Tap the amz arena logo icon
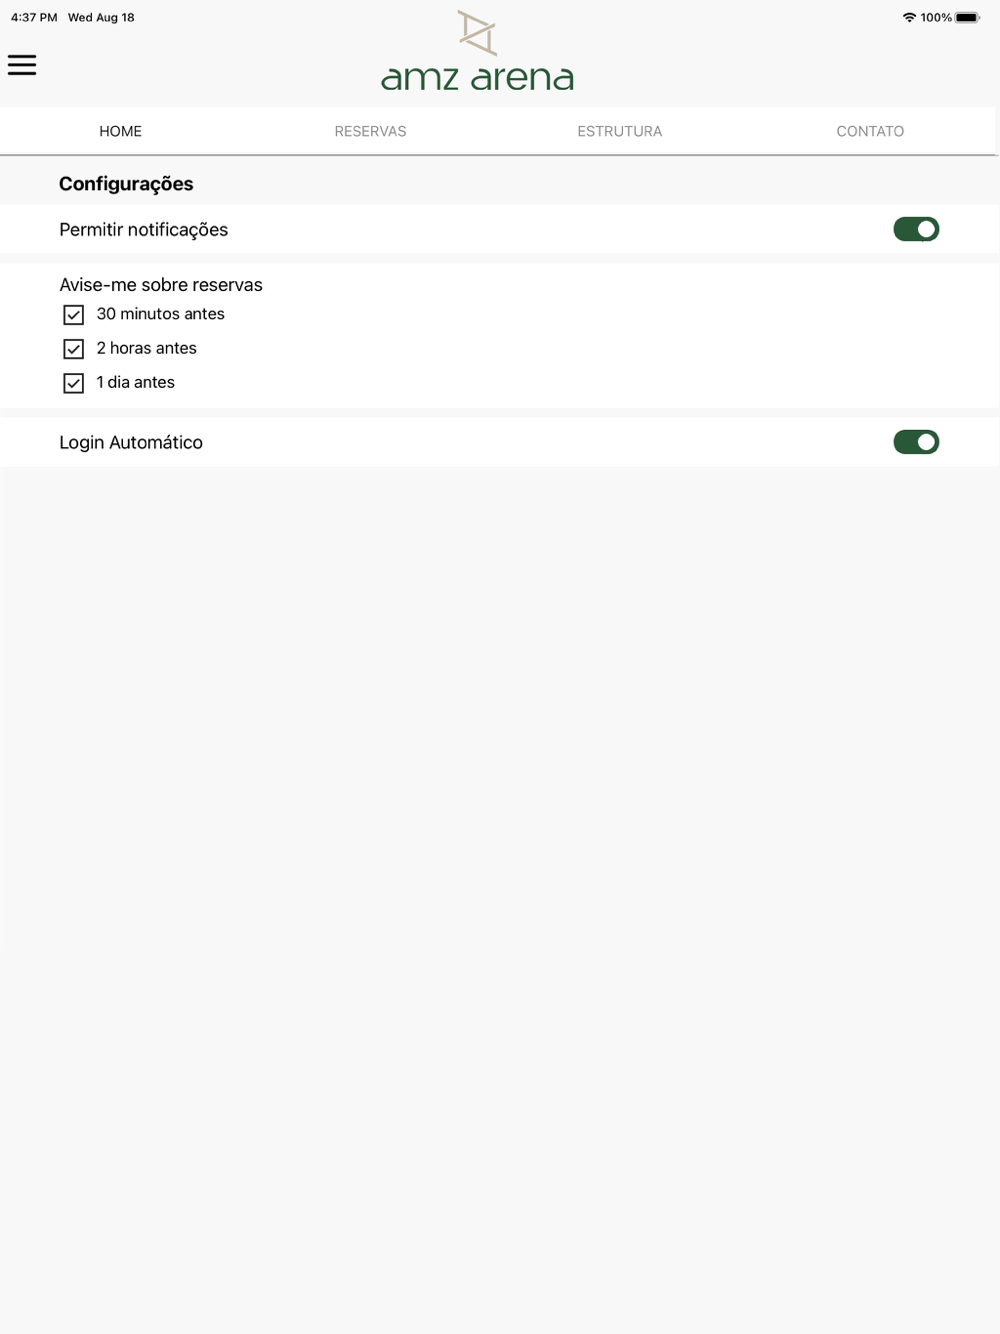The width and height of the screenshot is (1000, 1334). [477, 33]
